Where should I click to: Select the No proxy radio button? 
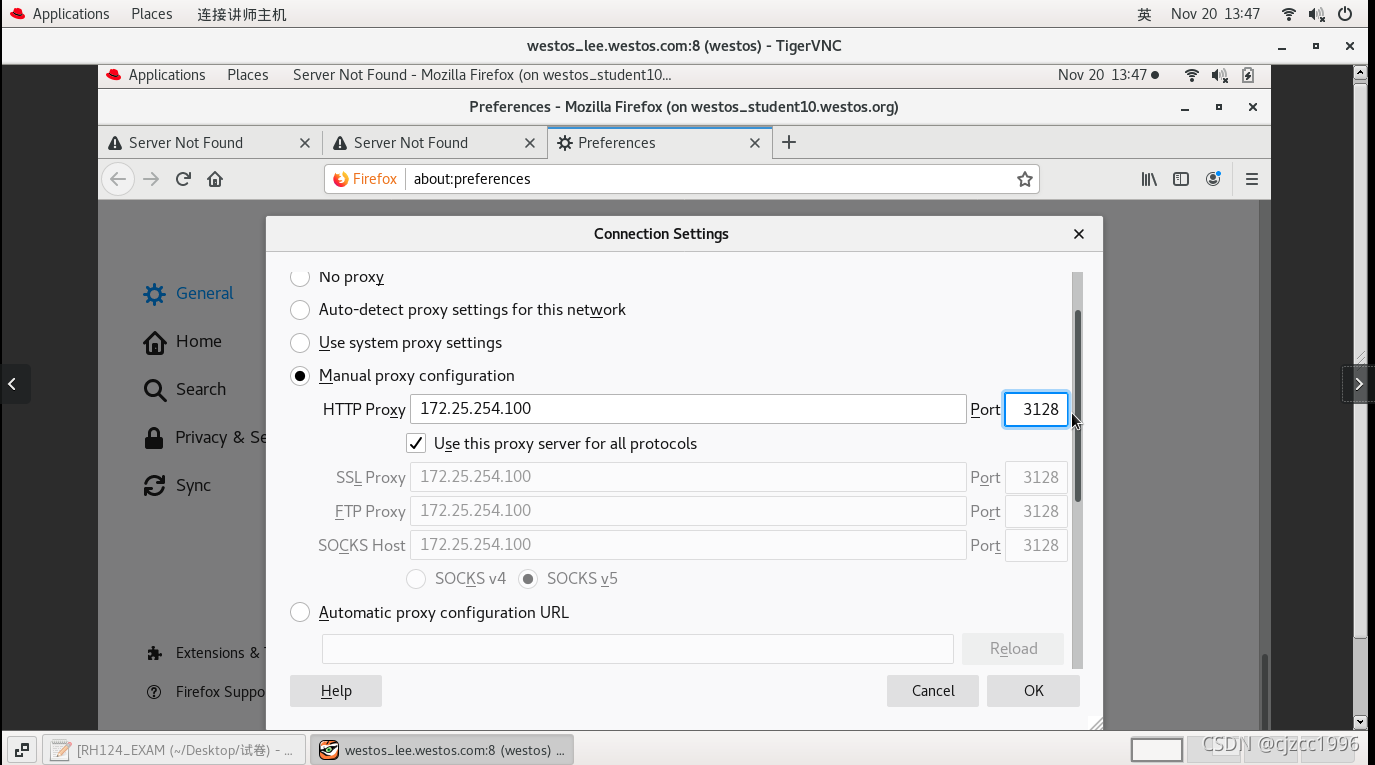[300, 276]
